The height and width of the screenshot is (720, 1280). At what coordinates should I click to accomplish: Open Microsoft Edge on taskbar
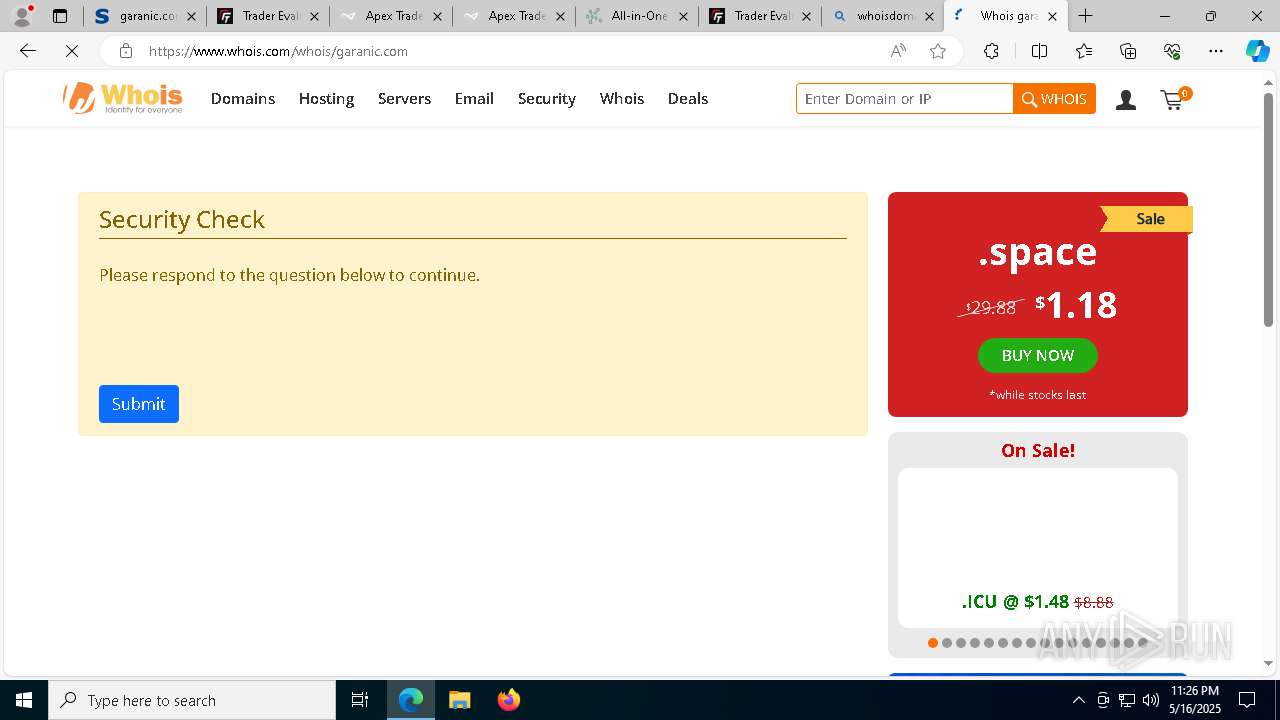411,700
